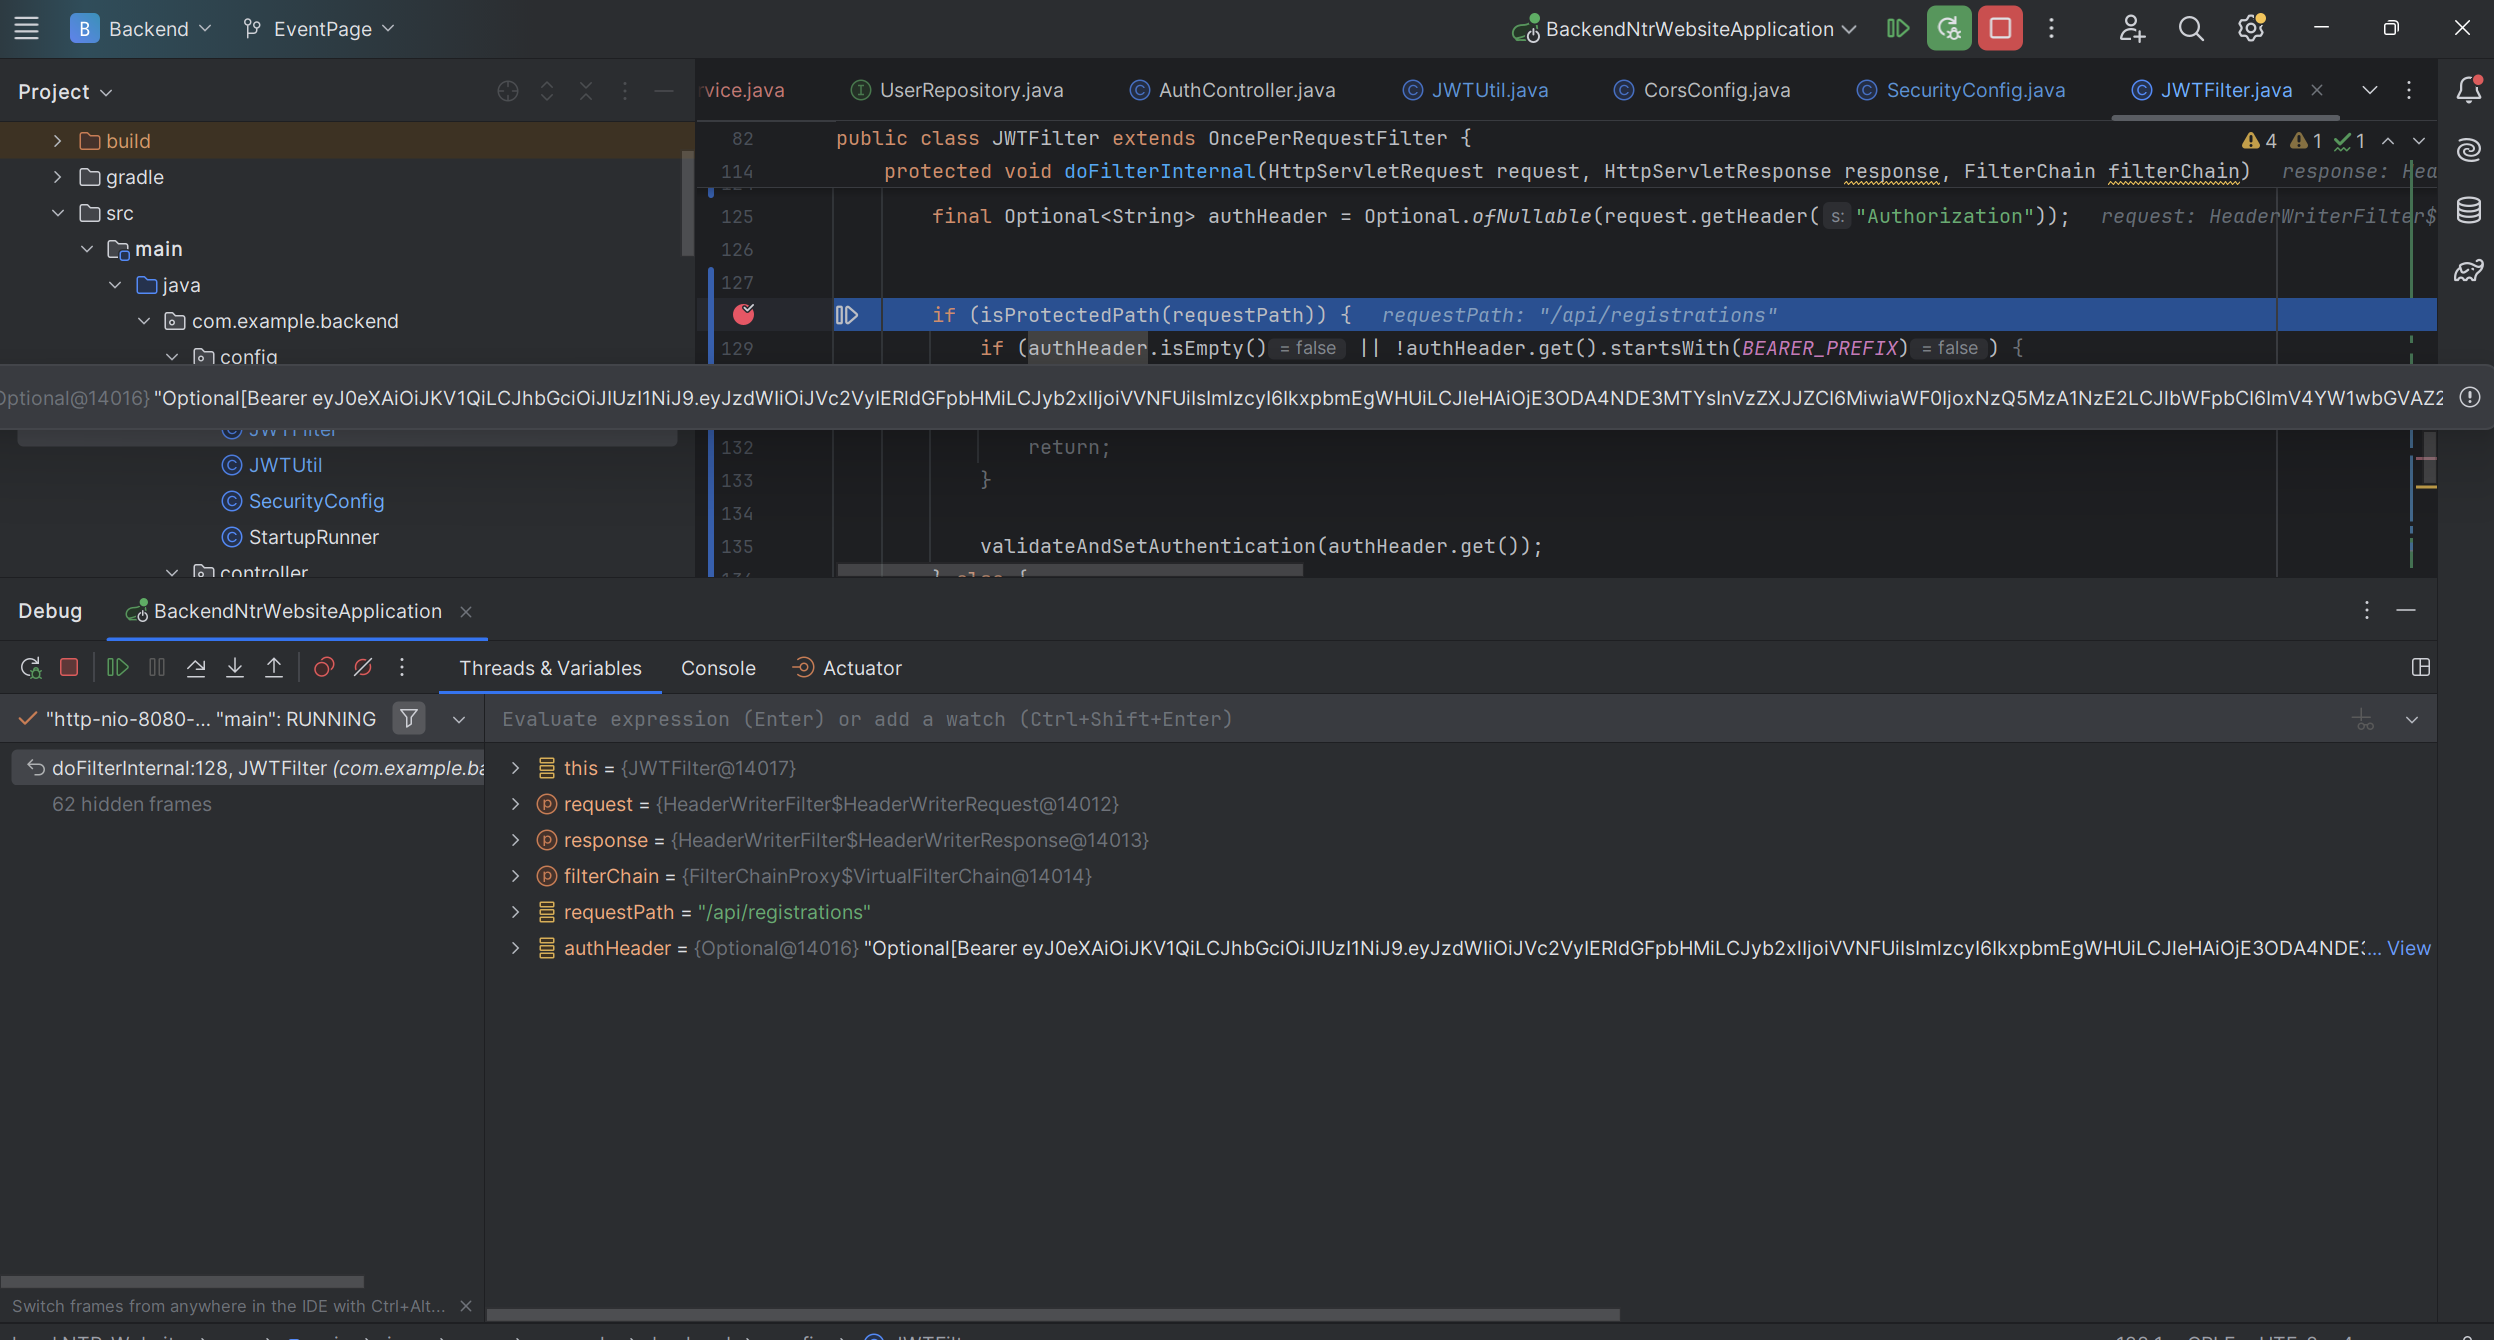The width and height of the screenshot is (2494, 1340).
Task: Click the Evaluate expression input field
Action: point(1400,719)
